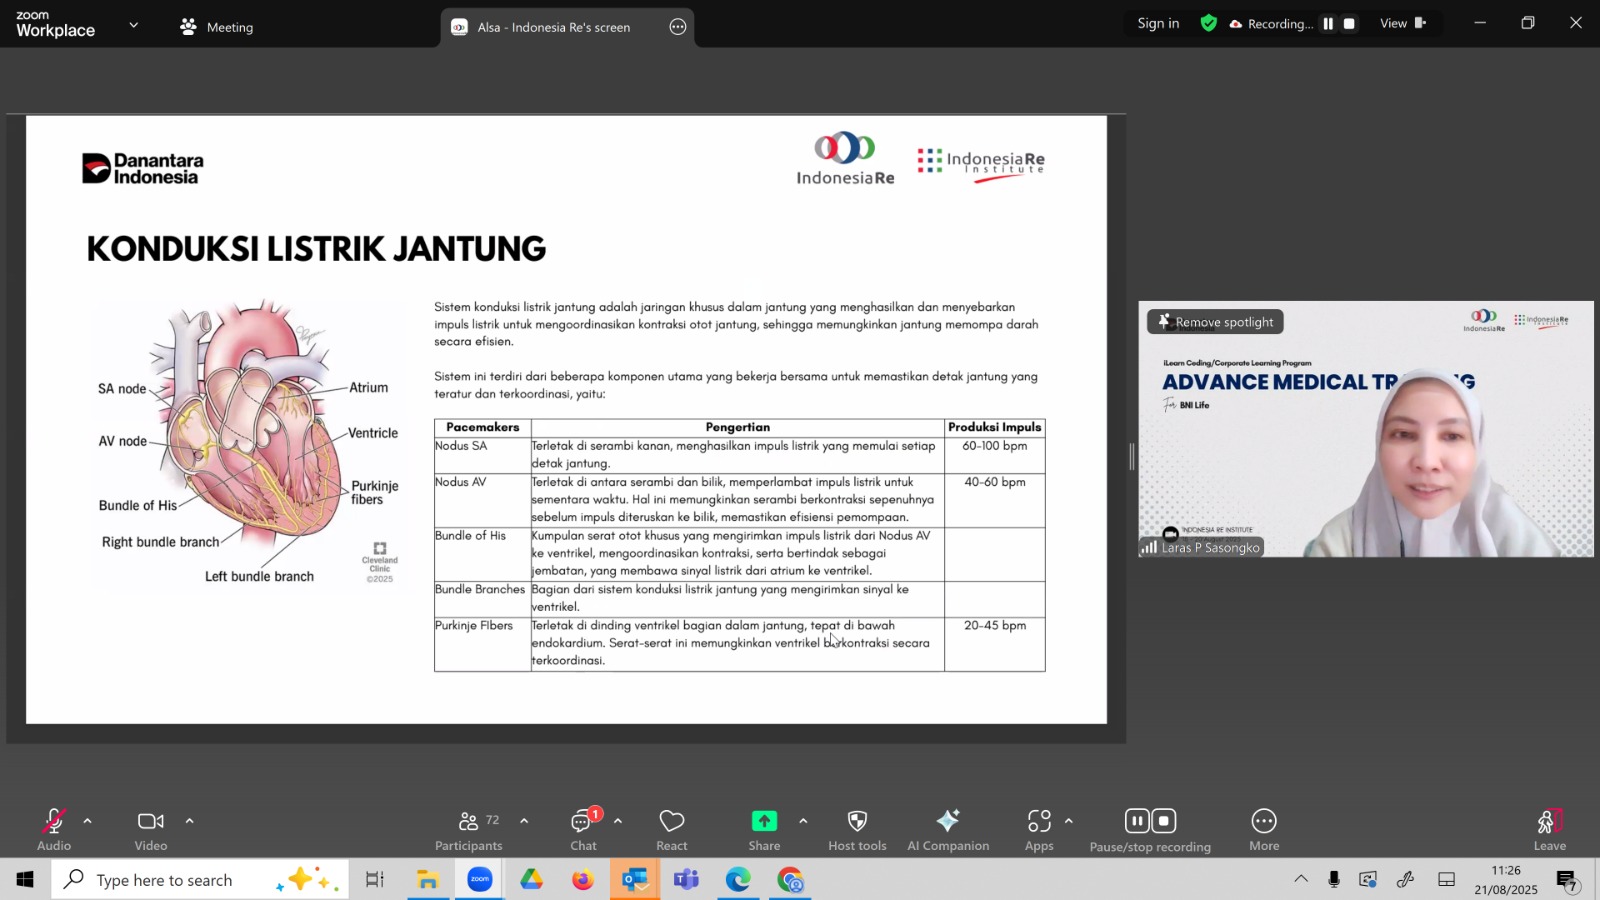This screenshot has width=1600, height=900.
Task: Open the View layout dropdown
Action: (x=1403, y=24)
